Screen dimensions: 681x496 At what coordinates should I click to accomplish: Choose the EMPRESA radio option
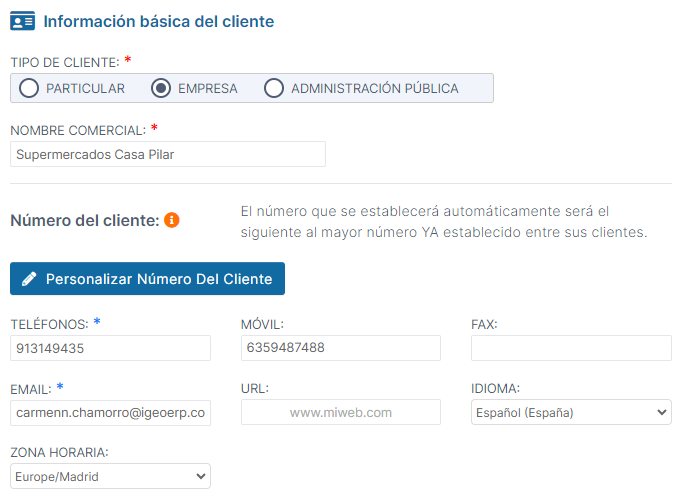pyautogui.click(x=161, y=88)
